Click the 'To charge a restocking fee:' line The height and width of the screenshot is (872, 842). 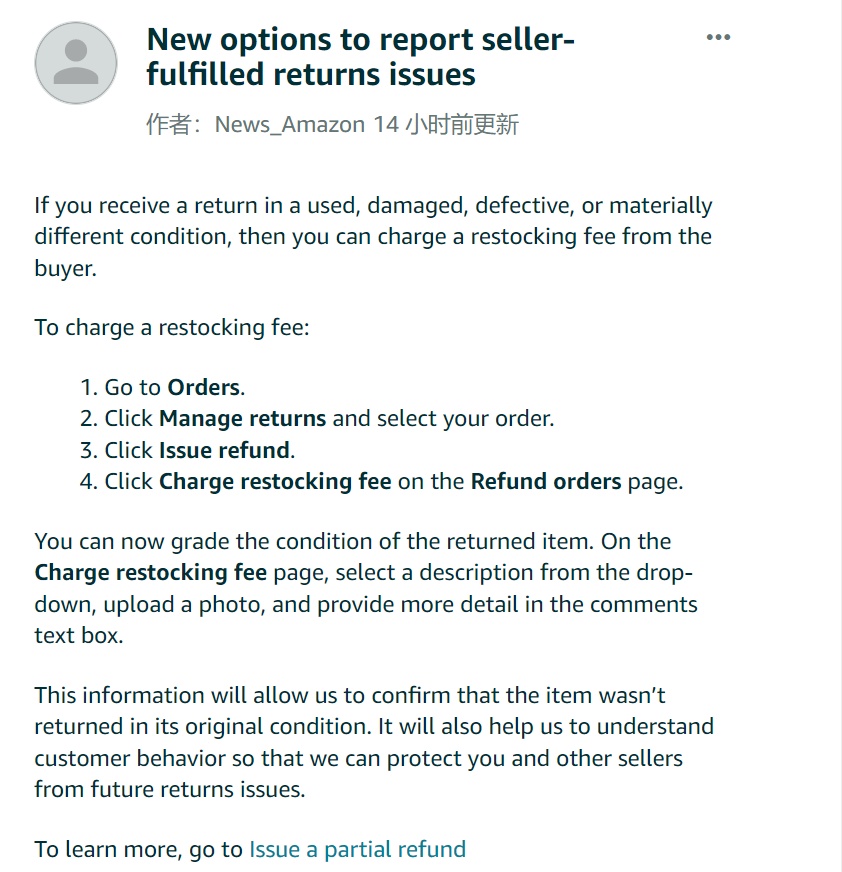[x=172, y=328]
